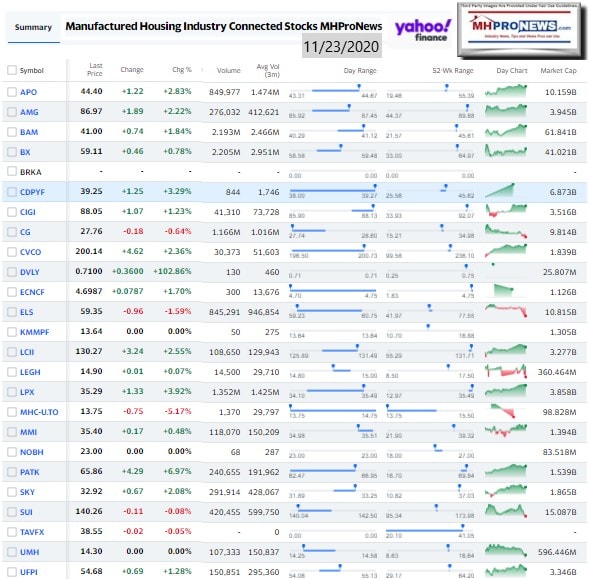Check the PATK row checkbox
The width and height of the screenshot is (589, 579).
[x=12, y=472]
